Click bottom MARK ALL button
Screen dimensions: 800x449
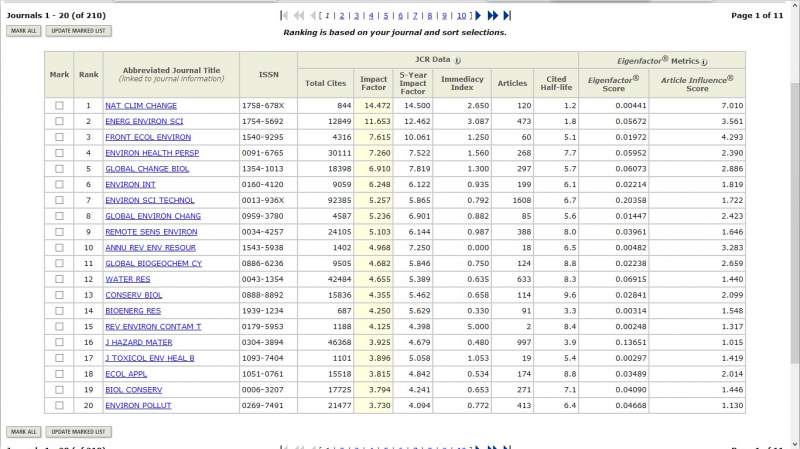coord(23,432)
